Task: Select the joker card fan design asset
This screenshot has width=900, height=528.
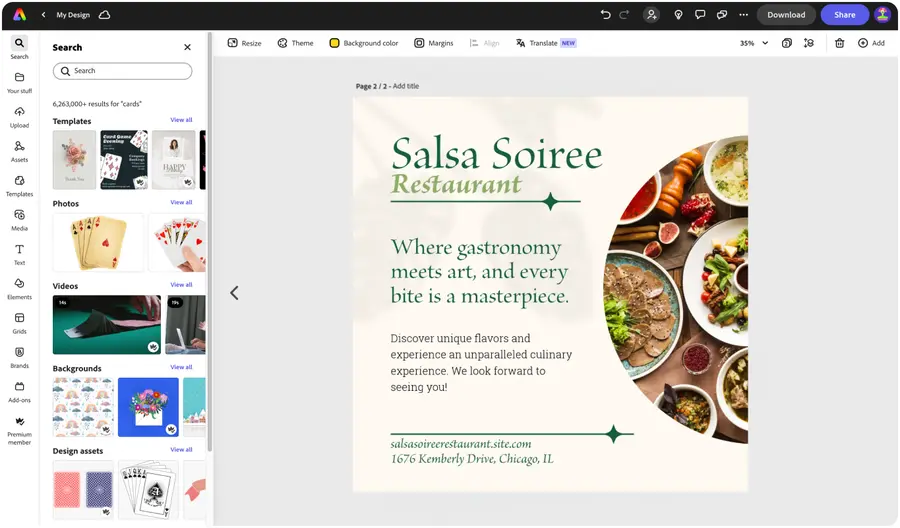Action: (148, 490)
